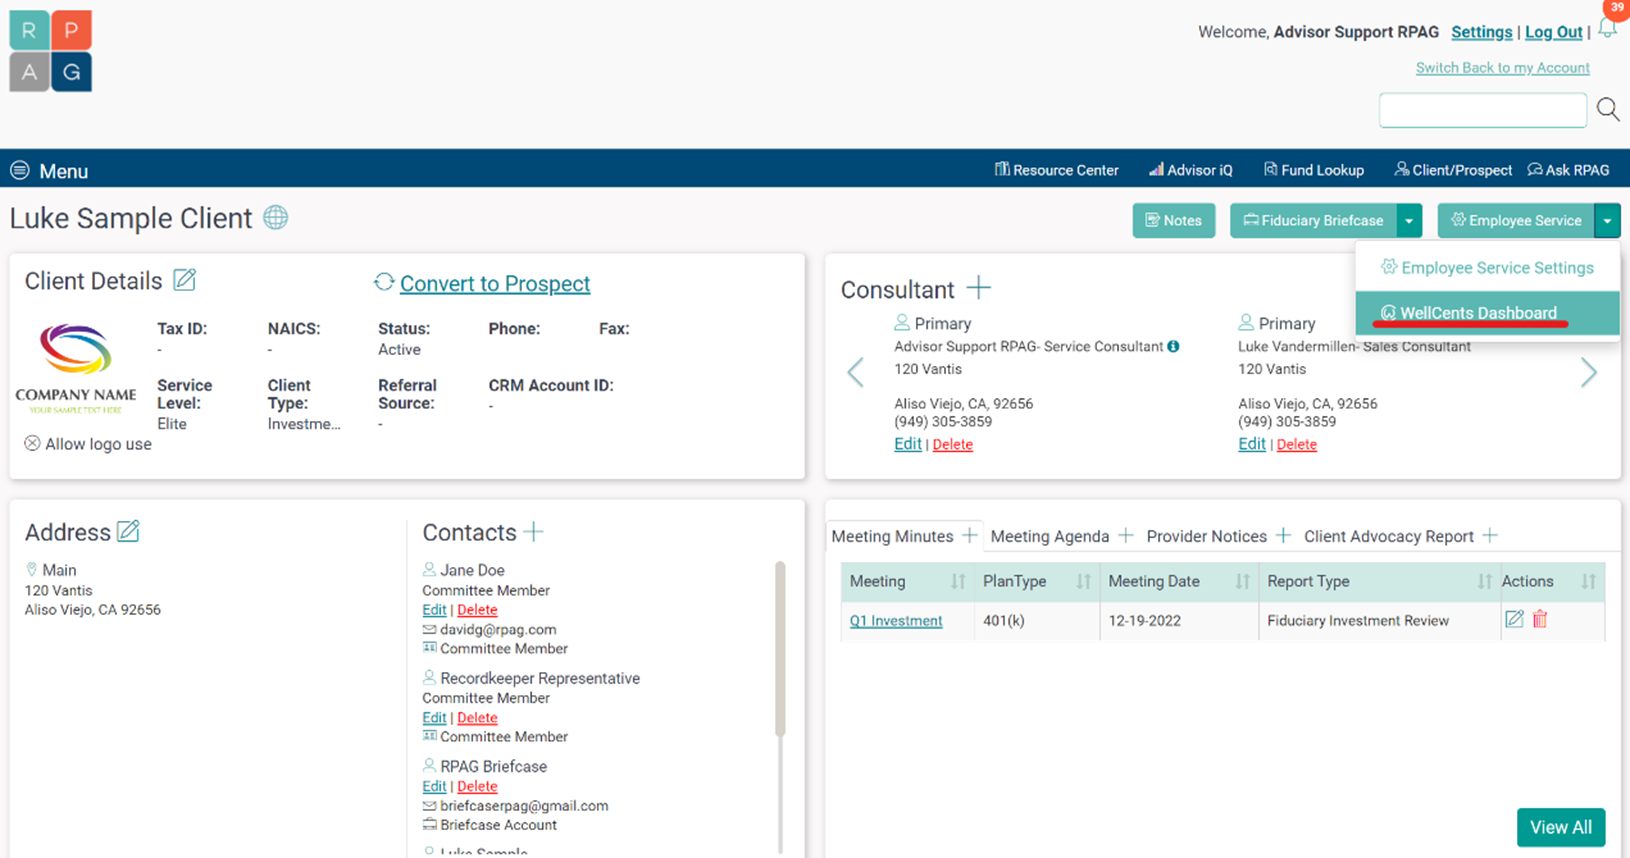Open Resource Center menu
This screenshot has height=858, width=1630.
(x=1056, y=170)
